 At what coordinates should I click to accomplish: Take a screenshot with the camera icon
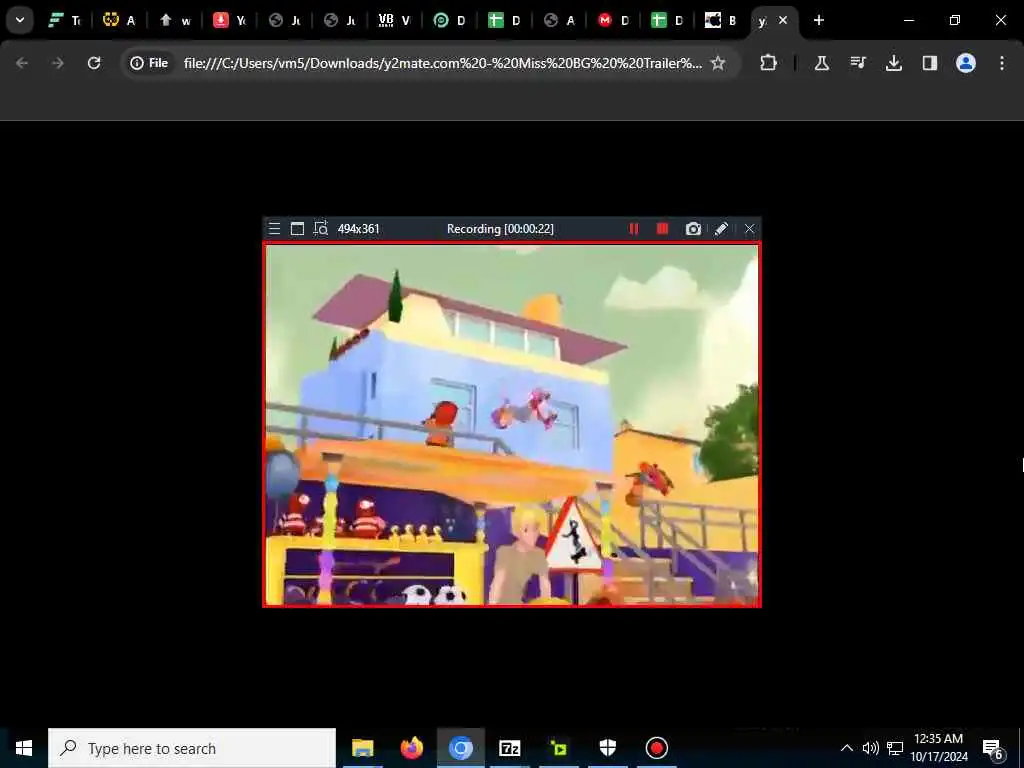coord(693,229)
